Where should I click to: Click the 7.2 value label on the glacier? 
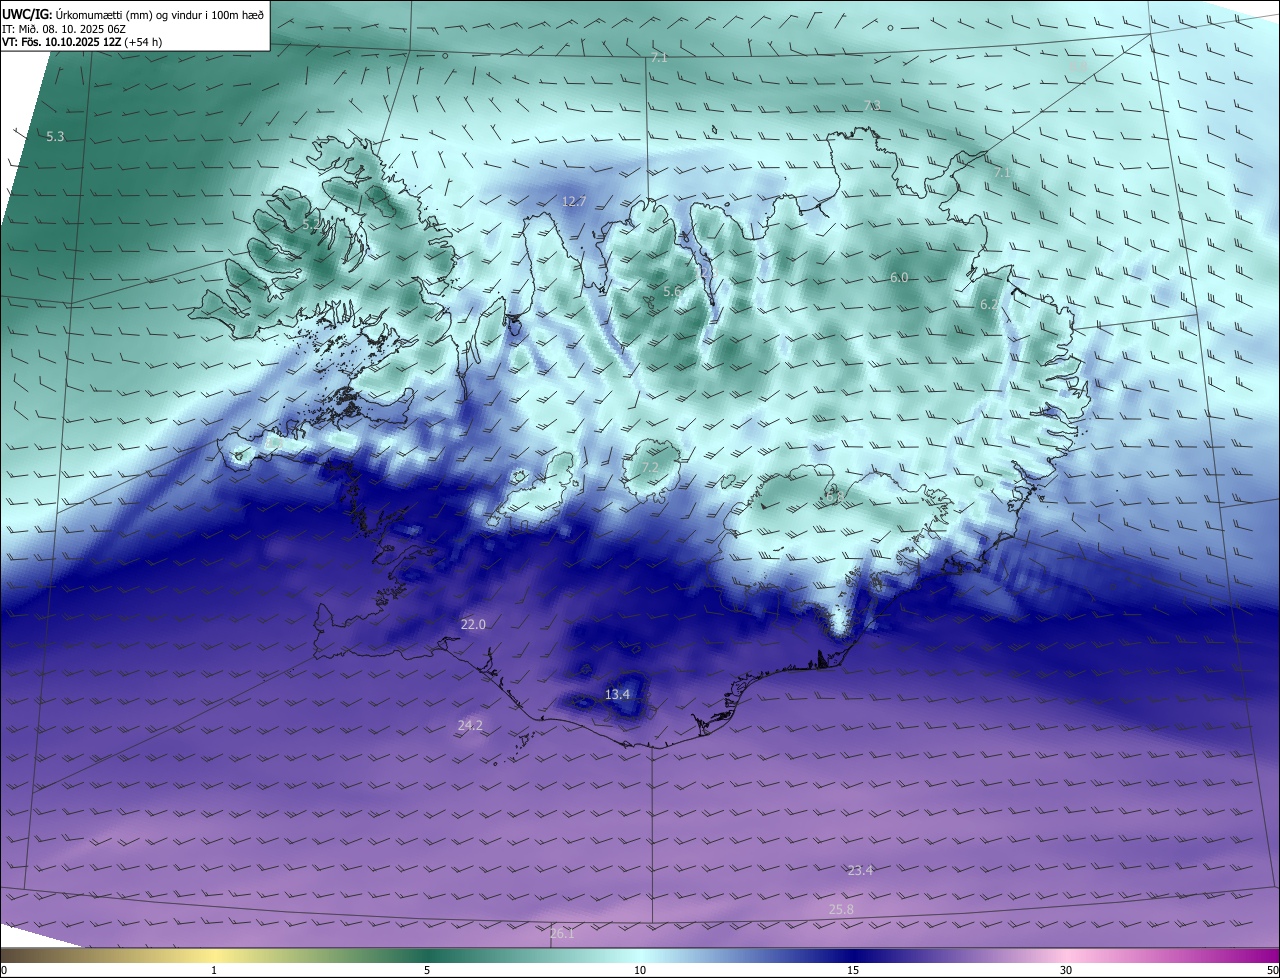coord(650,467)
